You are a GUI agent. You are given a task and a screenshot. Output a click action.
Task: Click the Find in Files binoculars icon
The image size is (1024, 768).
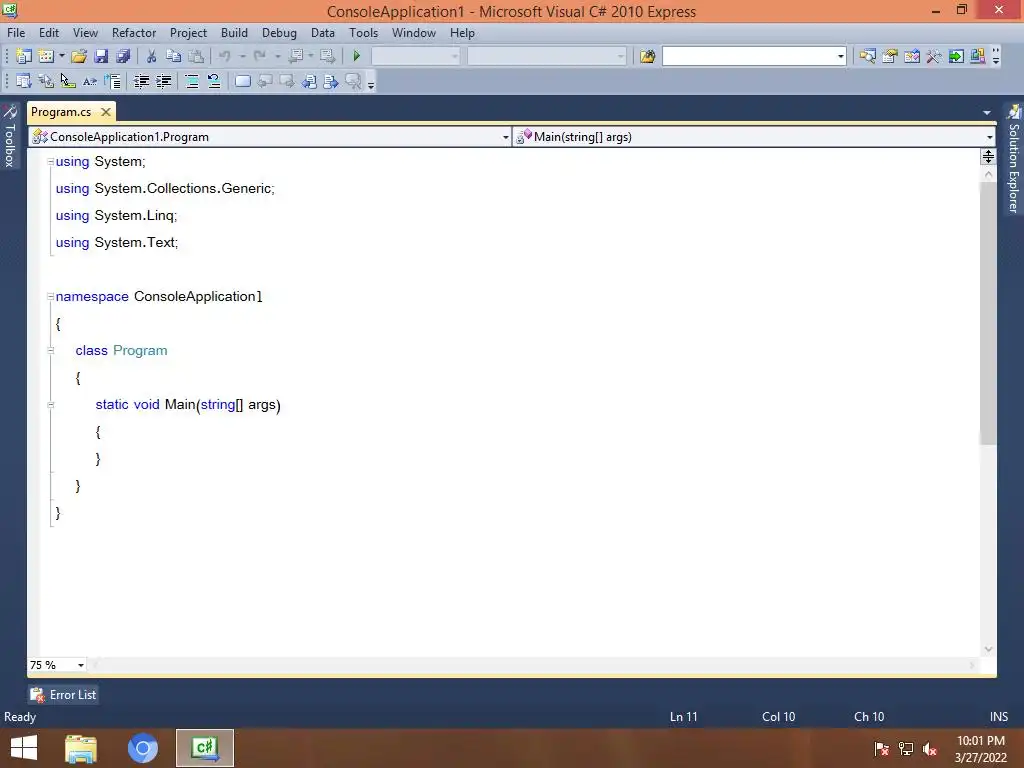(x=647, y=56)
